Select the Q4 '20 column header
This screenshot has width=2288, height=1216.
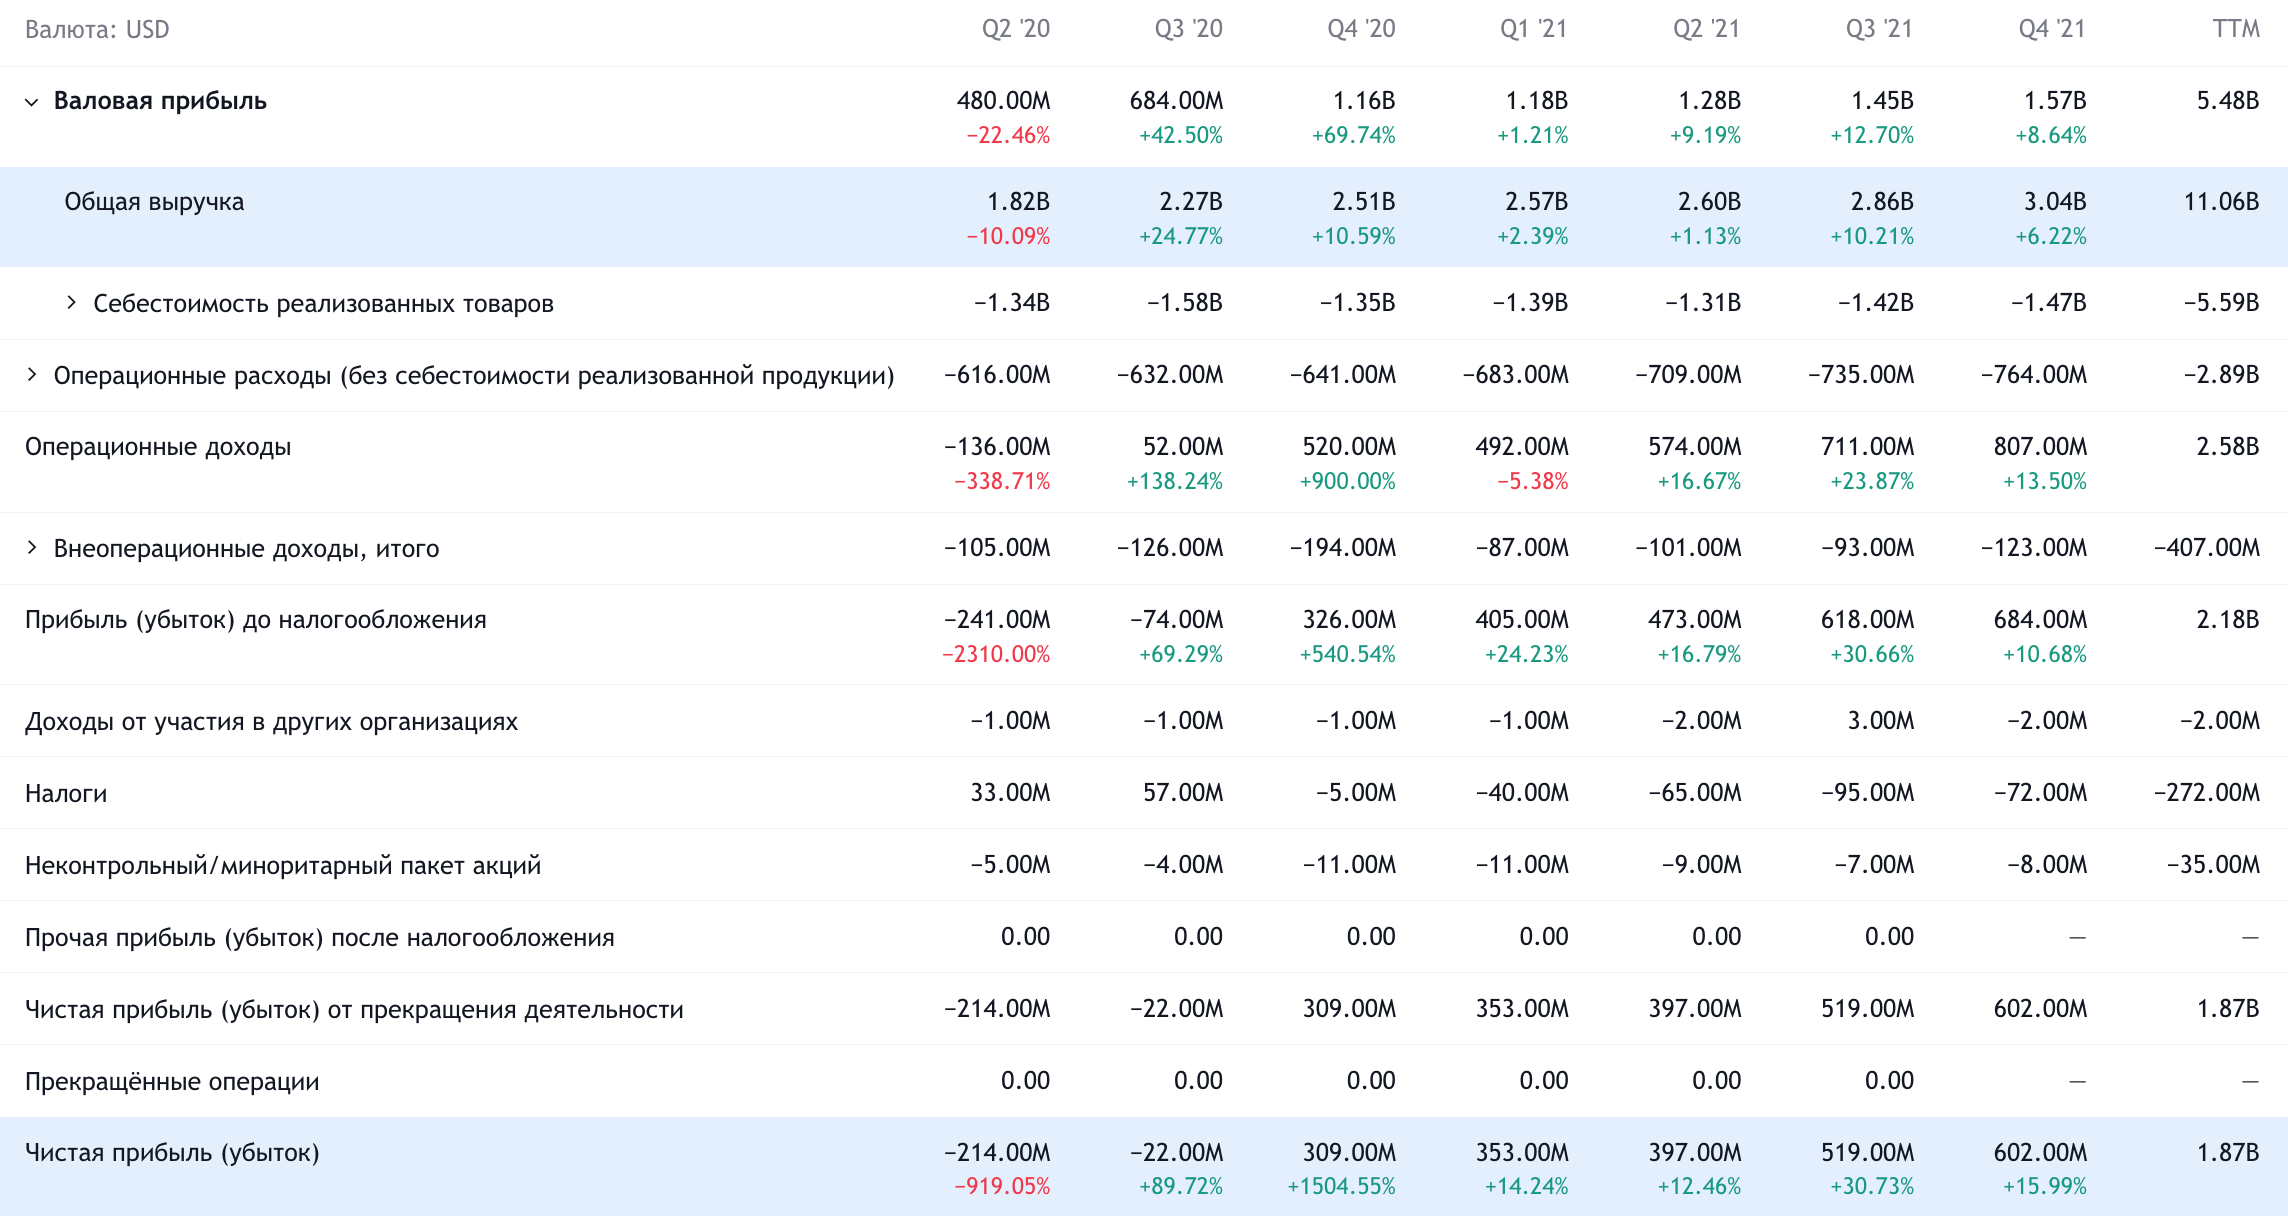1361,29
